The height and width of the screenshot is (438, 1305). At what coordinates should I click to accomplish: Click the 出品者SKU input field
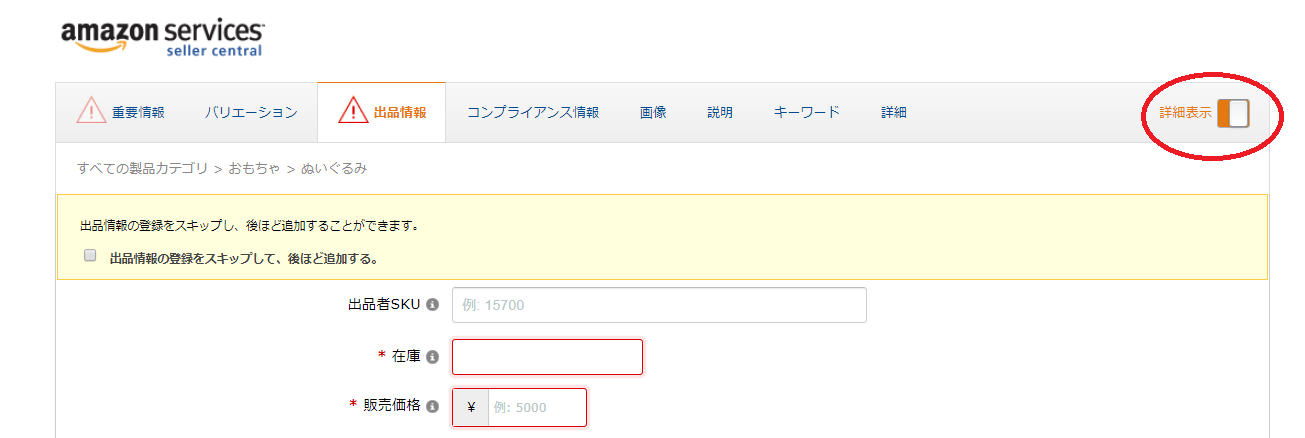point(659,305)
